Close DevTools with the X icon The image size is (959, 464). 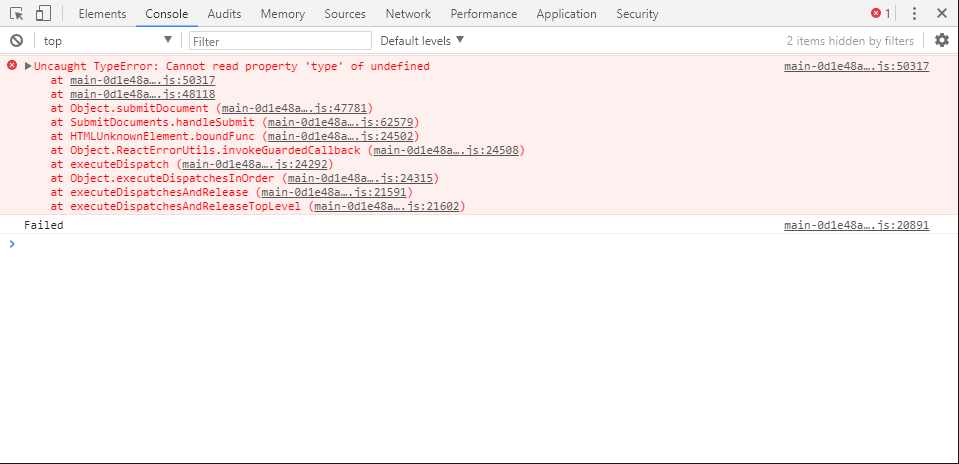[942, 13]
